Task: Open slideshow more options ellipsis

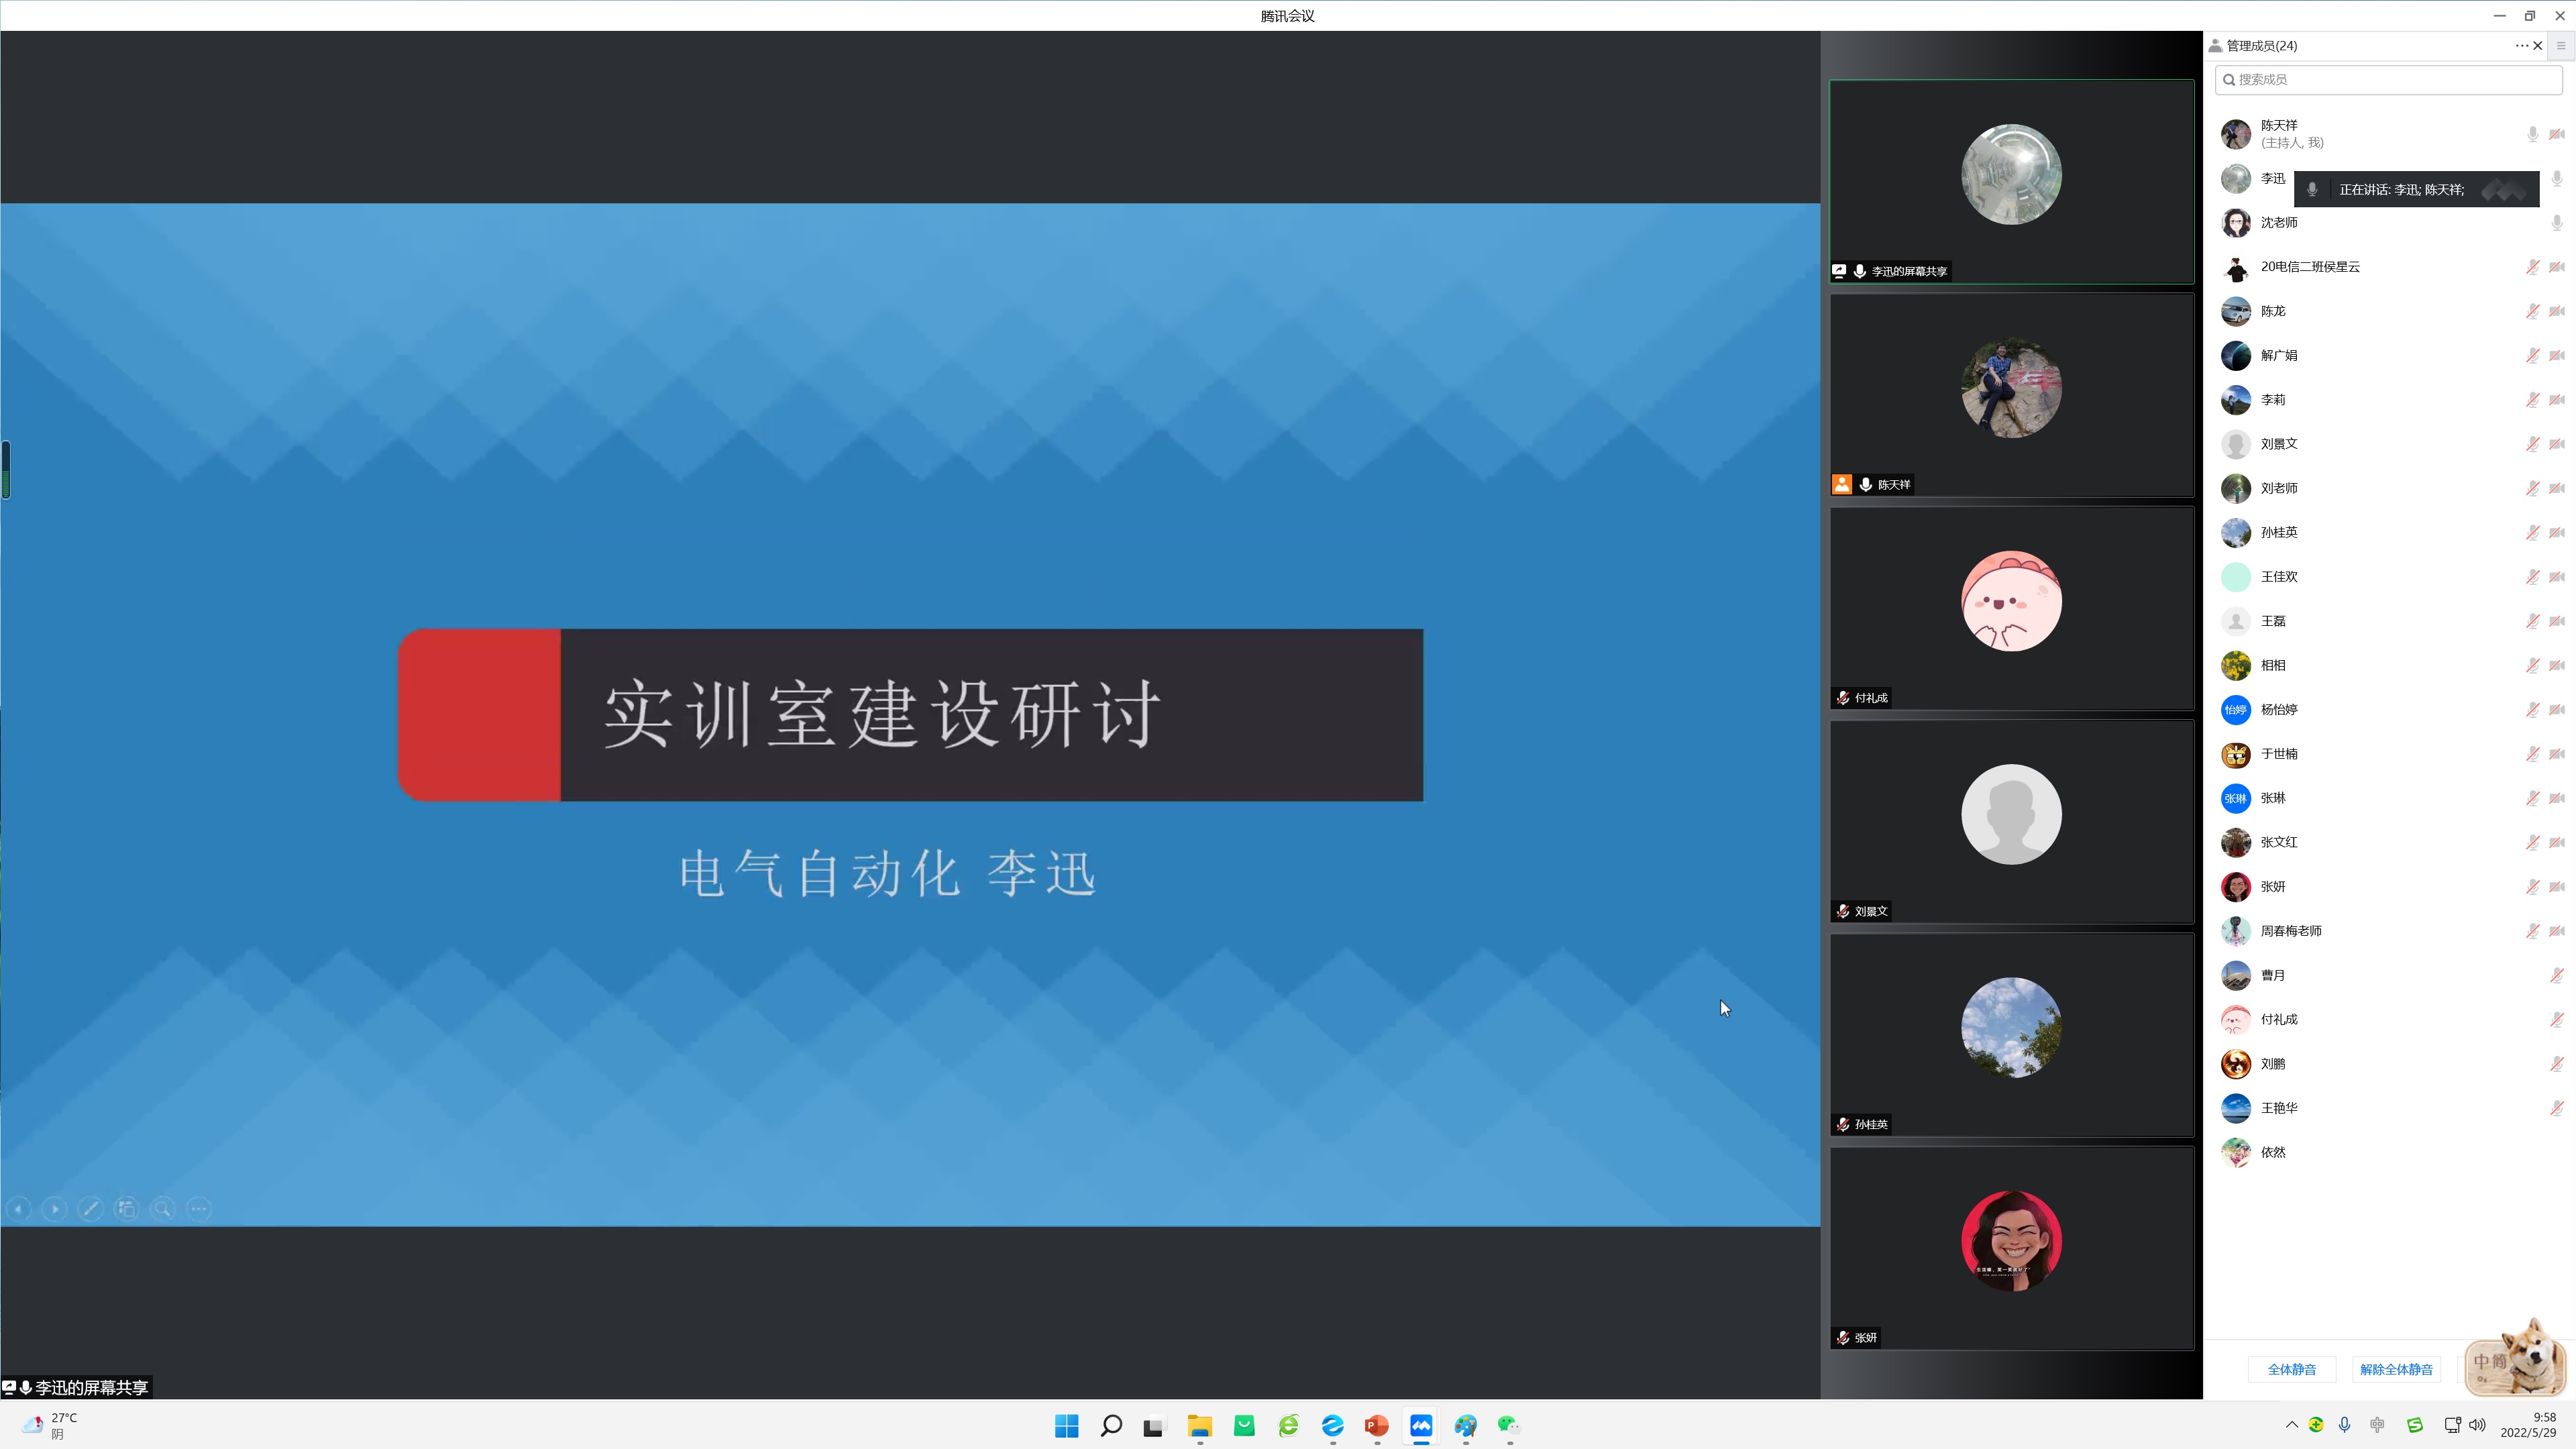Action: pos(199,1209)
